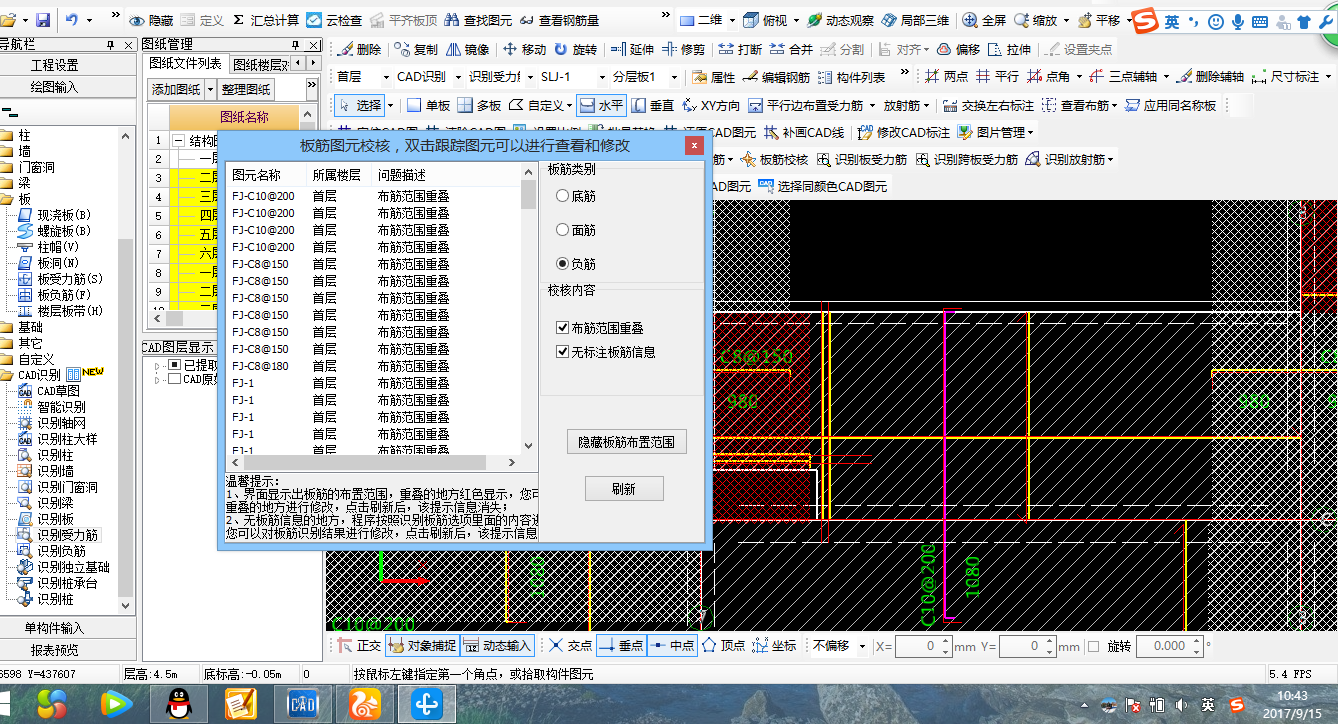This screenshot has width=1338, height=724.
Task: Open 工程设置 navigation section
Action: point(54,65)
